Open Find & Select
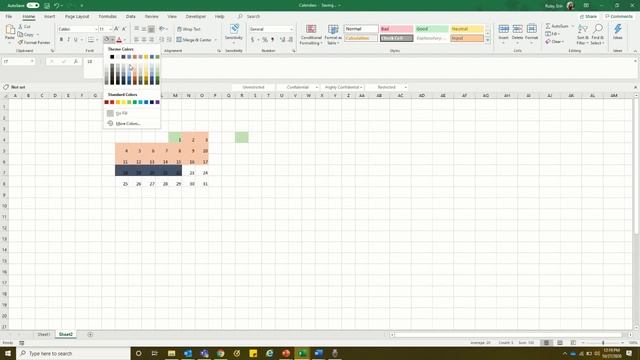 (x=598, y=34)
